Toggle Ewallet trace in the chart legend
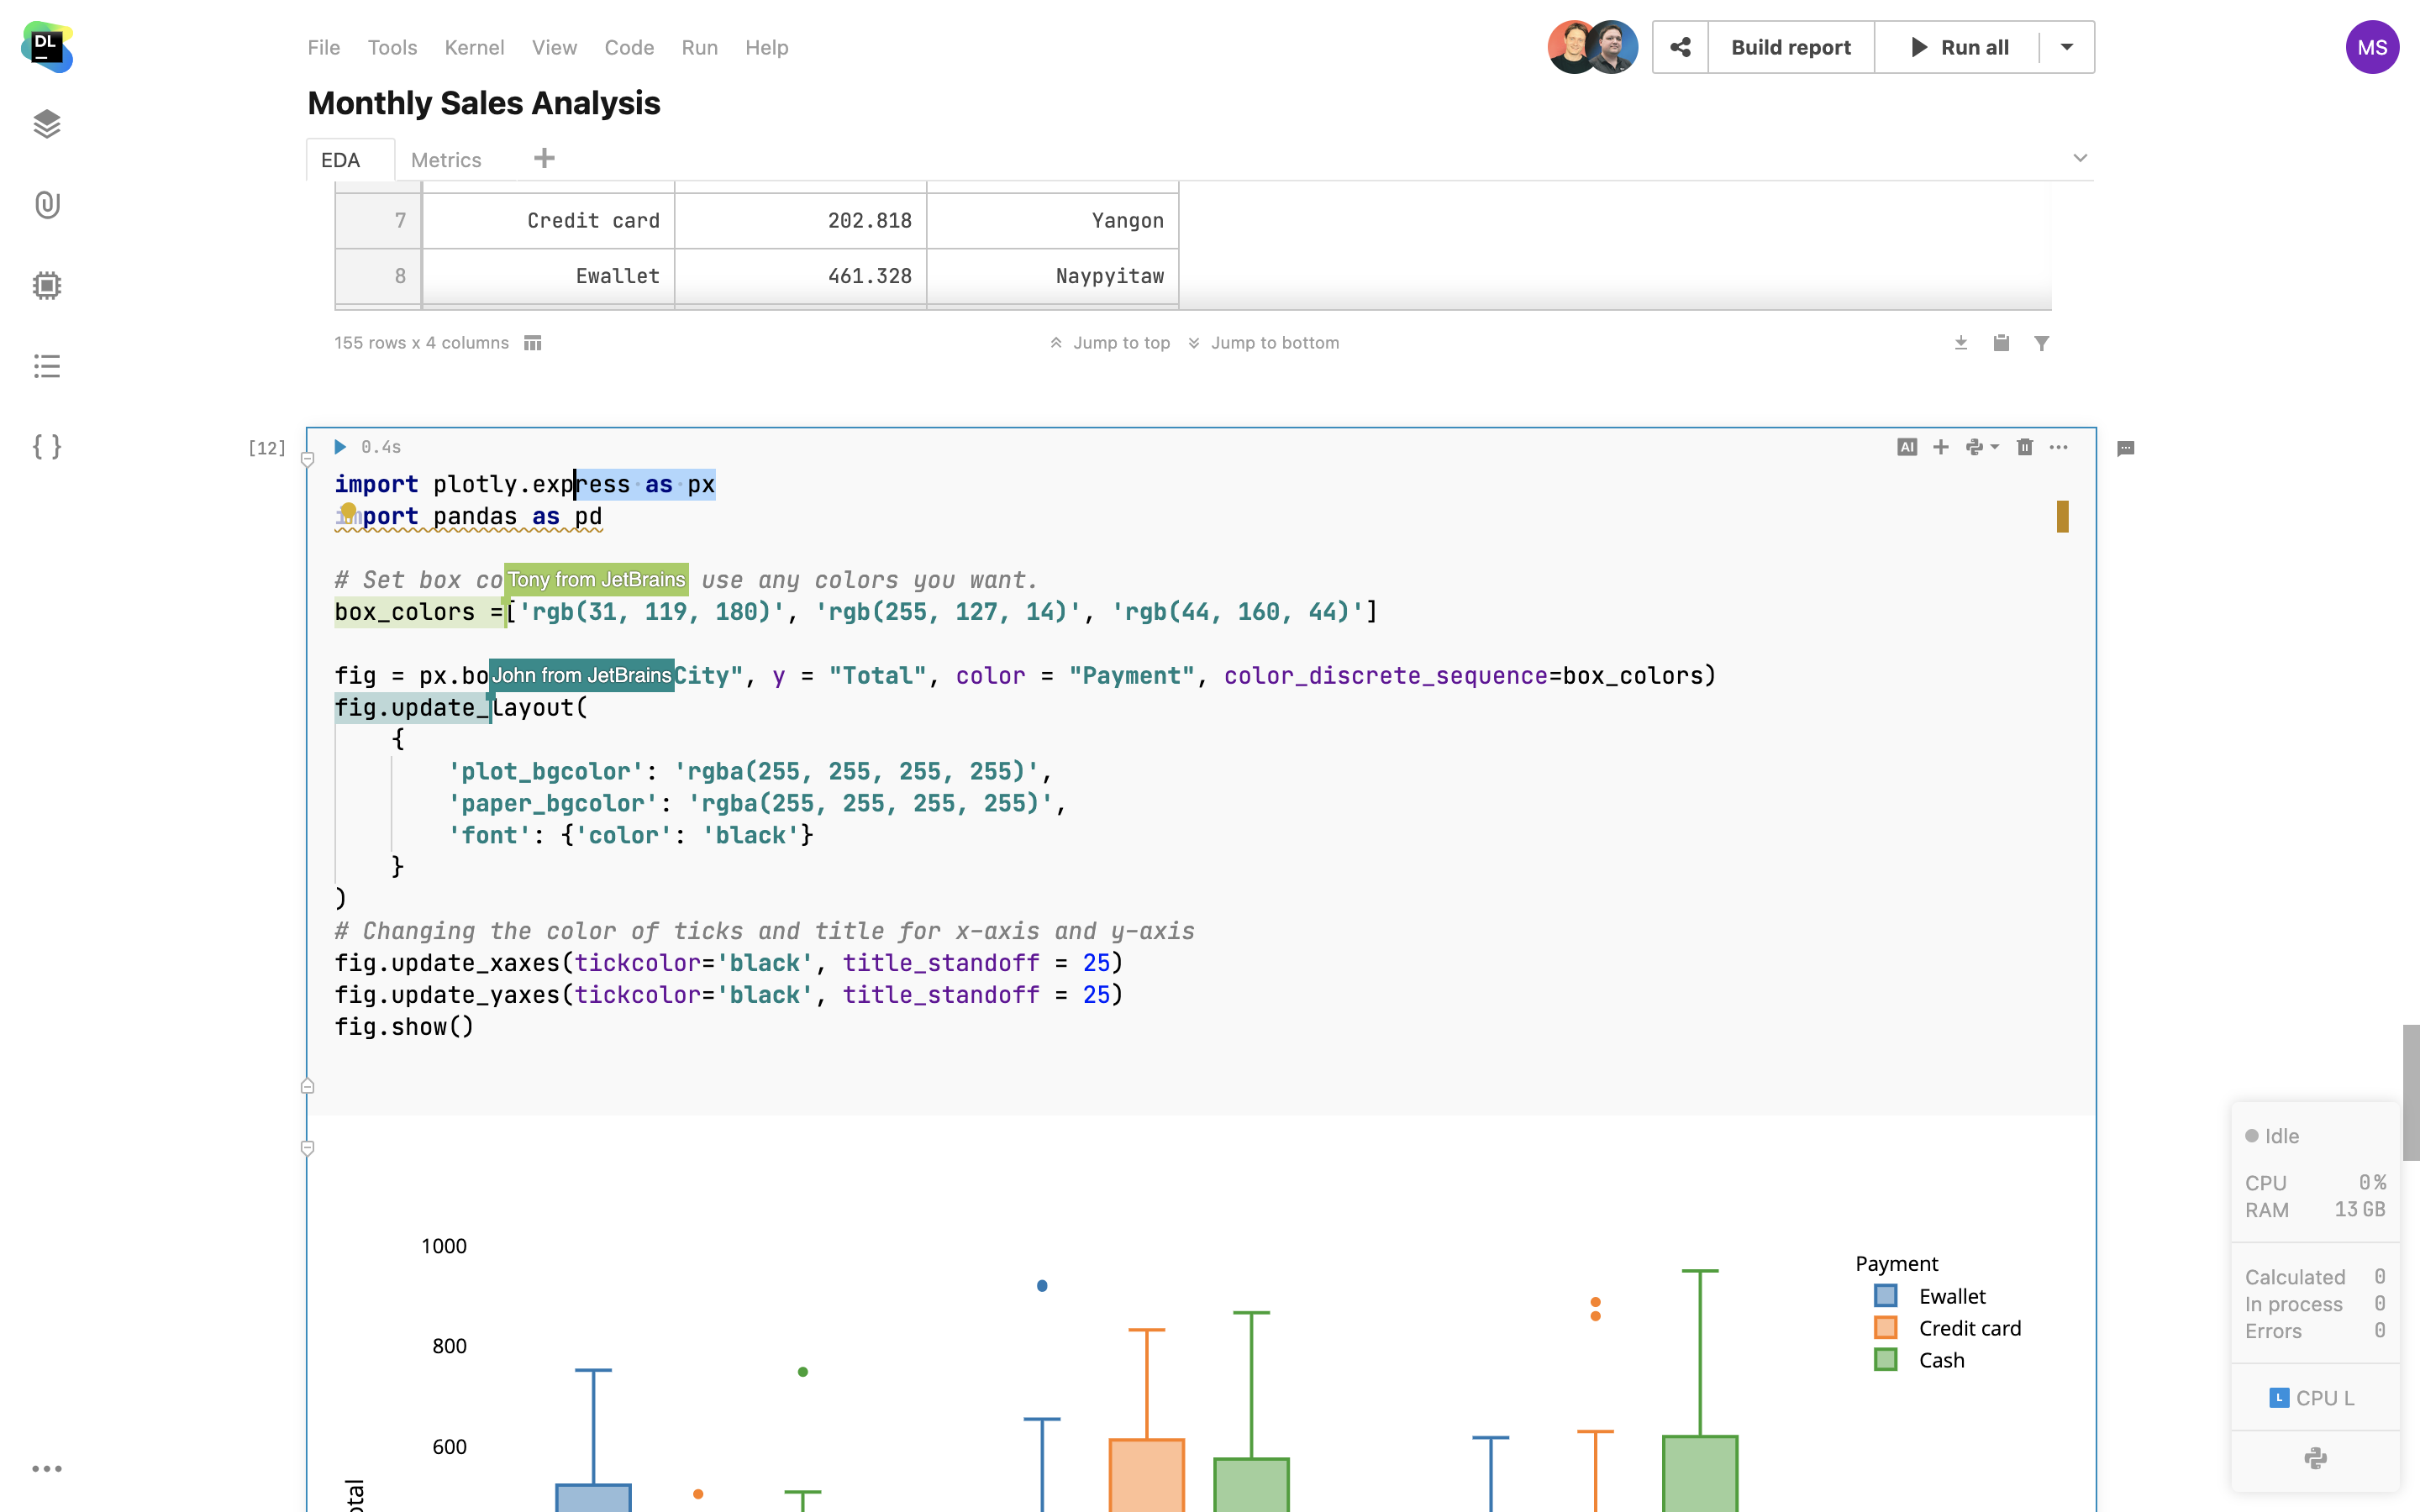Viewport: 2420px width, 1512px height. [x=1950, y=1296]
